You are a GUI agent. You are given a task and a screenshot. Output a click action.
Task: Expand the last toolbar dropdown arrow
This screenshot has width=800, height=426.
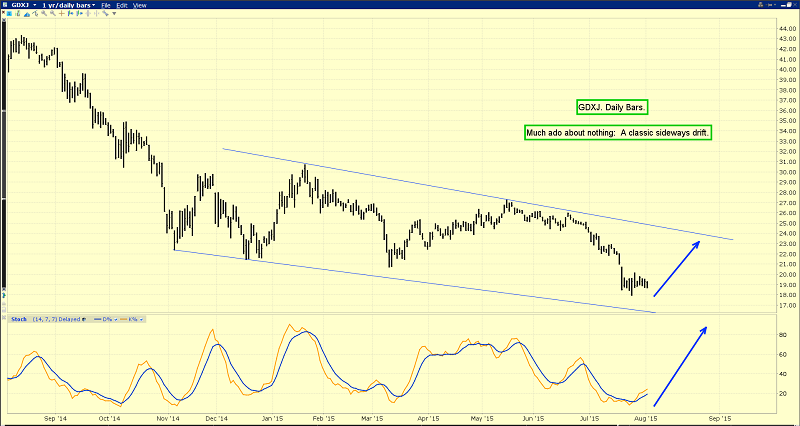(x=112, y=14)
